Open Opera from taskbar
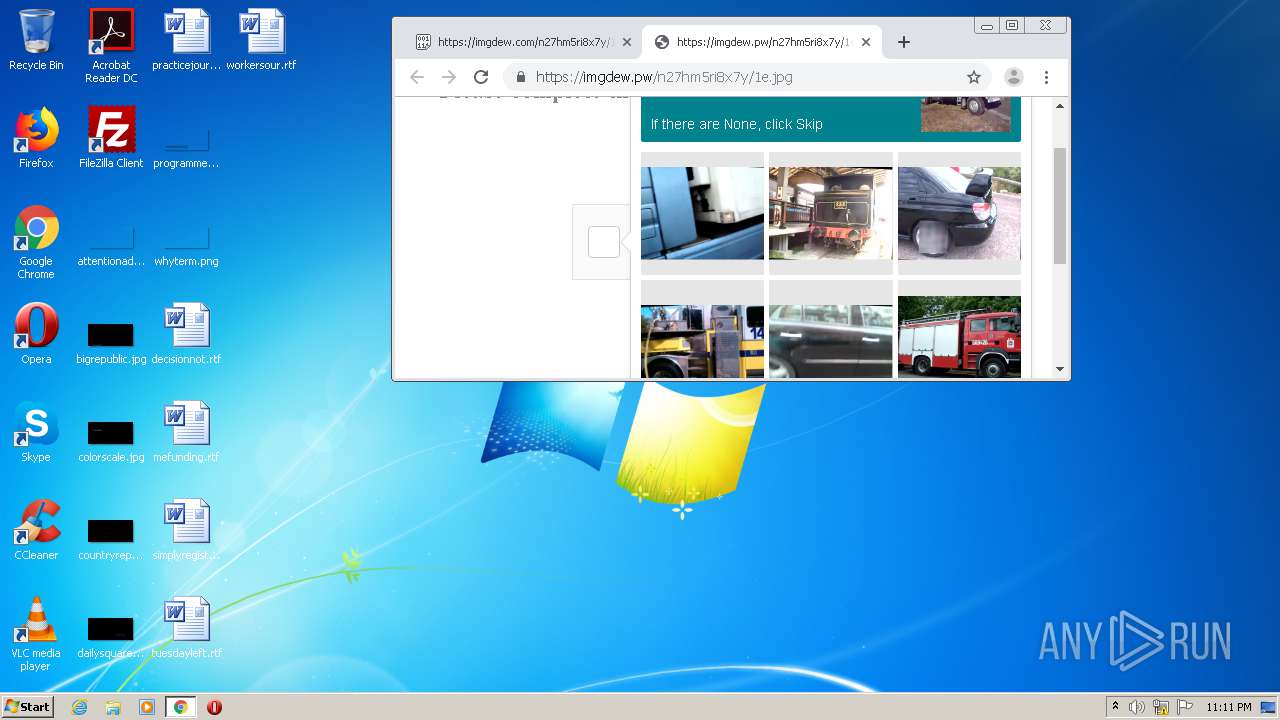 tap(214, 707)
